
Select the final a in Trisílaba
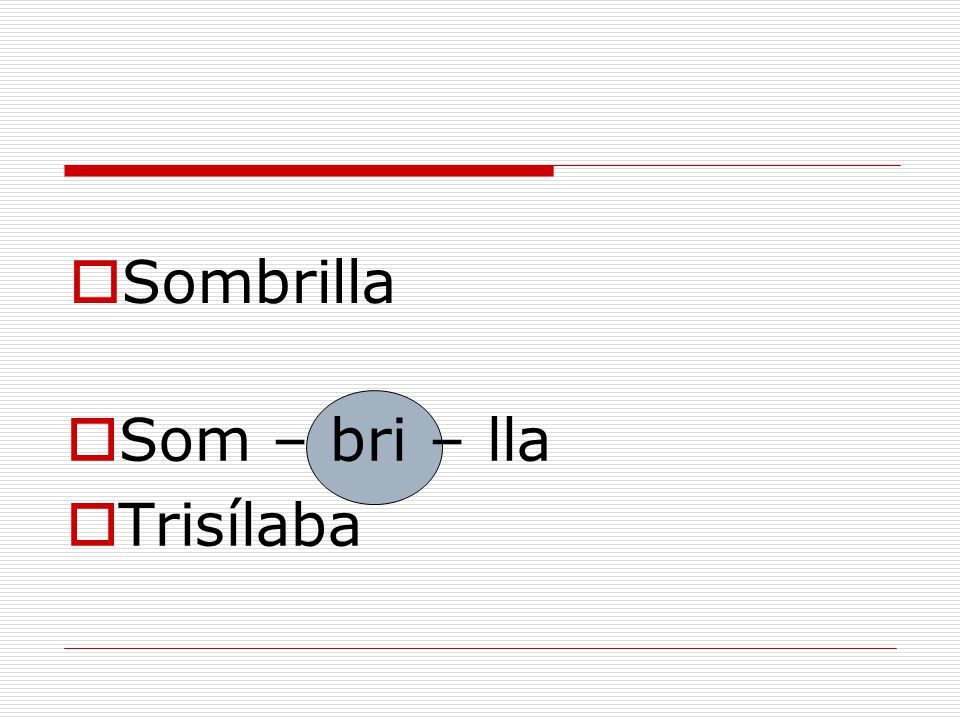point(344,530)
